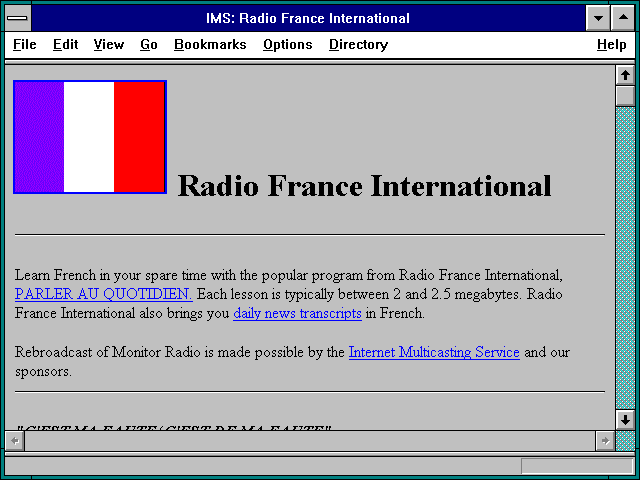Click the French flag image
Viewport: 640px width, 480px height.
pyautogui.click(x=90, y=137)
